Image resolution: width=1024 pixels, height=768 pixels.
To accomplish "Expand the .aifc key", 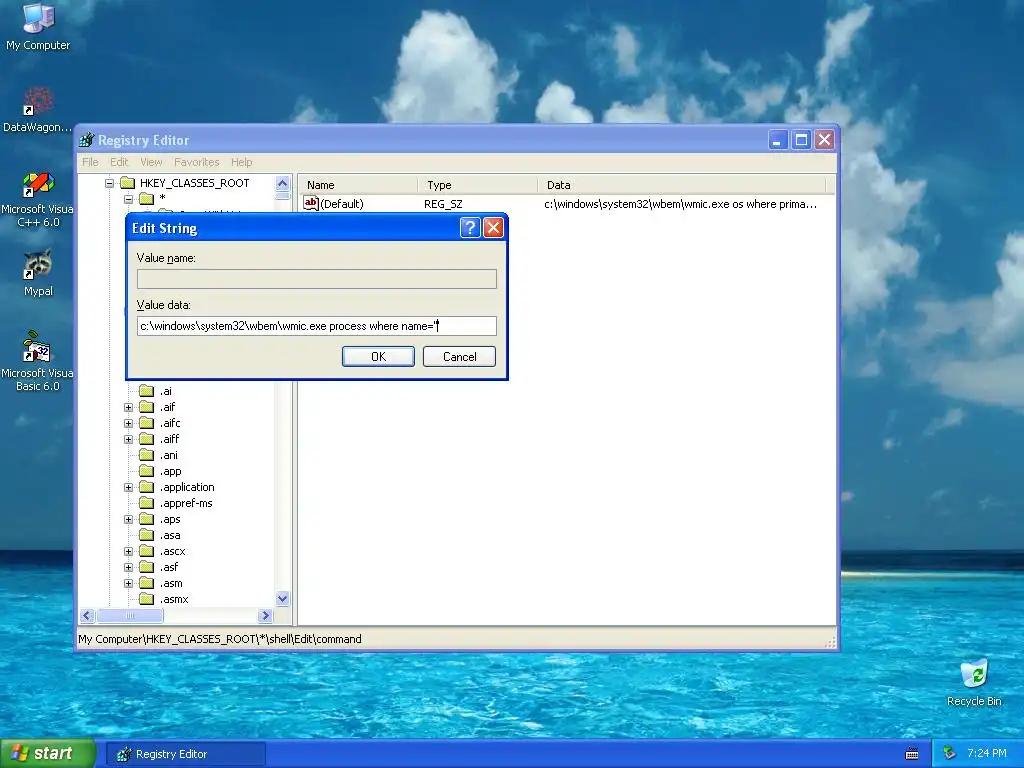I will [x=129, y=423].
